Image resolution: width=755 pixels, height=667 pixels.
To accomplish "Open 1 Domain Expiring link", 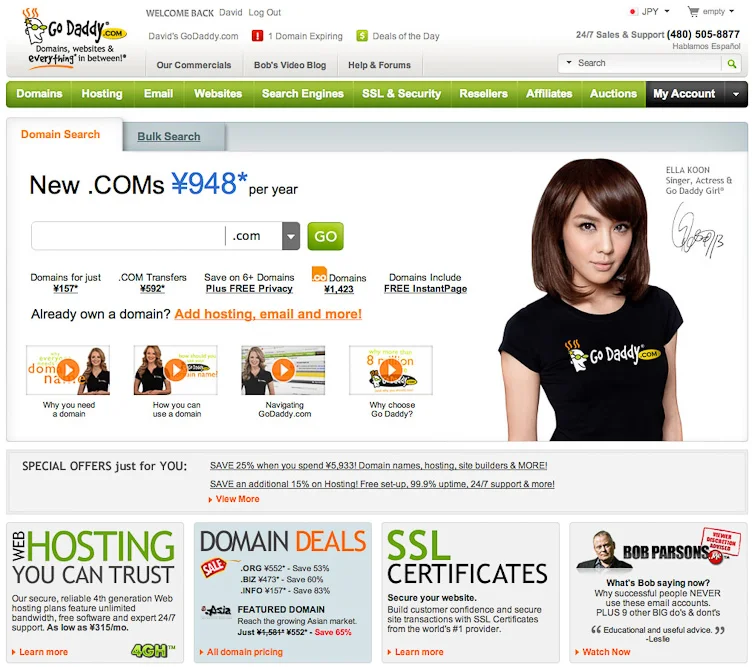I will click(x=305, y=36).
